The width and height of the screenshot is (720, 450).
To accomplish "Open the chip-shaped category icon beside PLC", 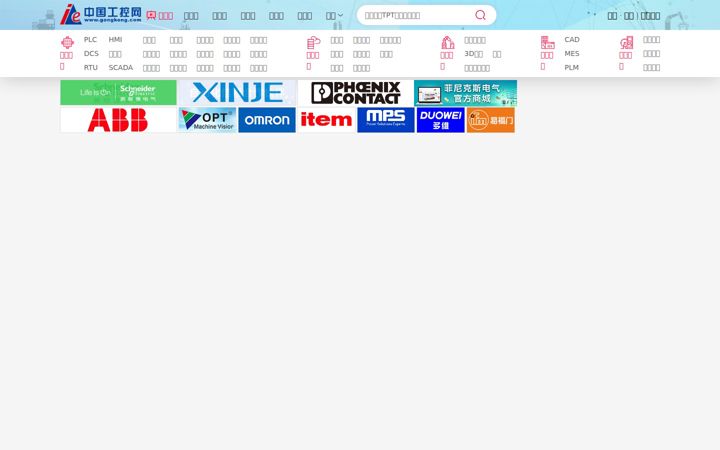I will (67, 42).
